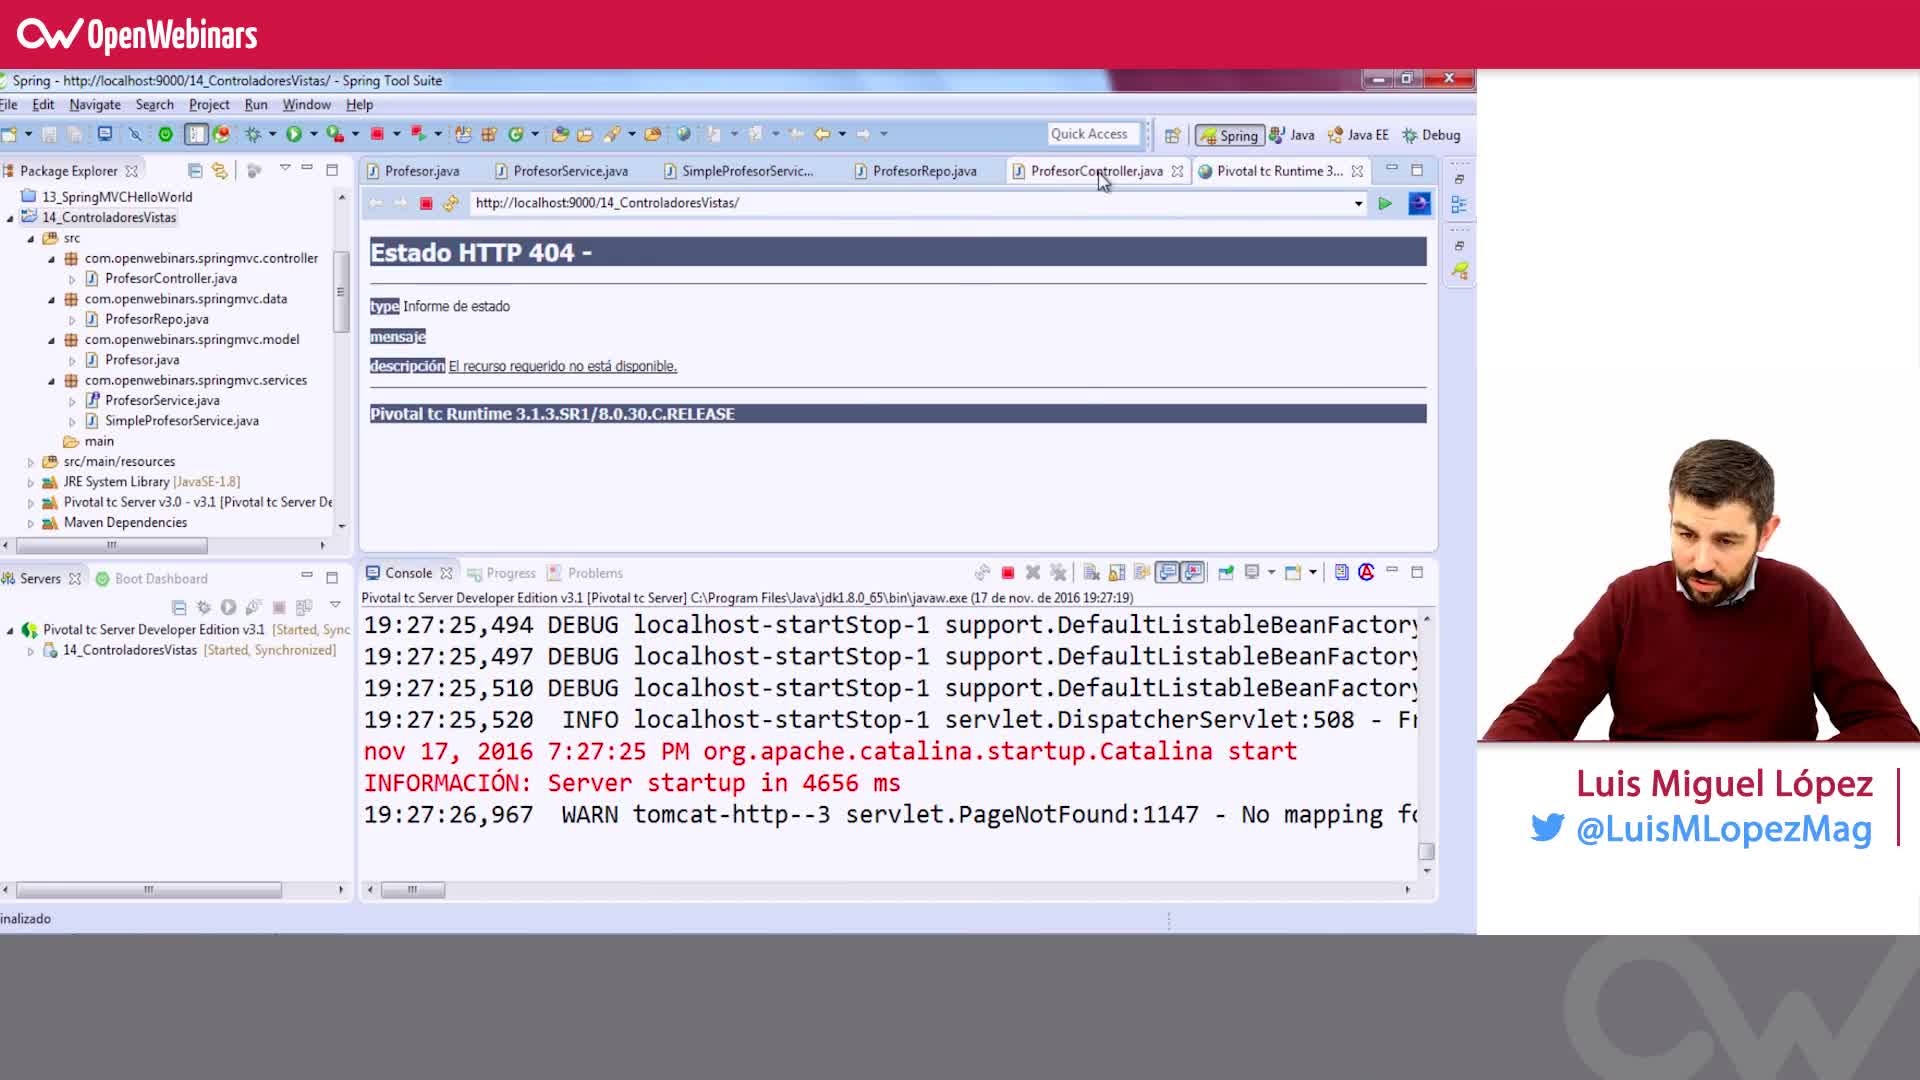Pin the Console view
Screen dimensions: 1920x1080
[x=1142, y=572]
